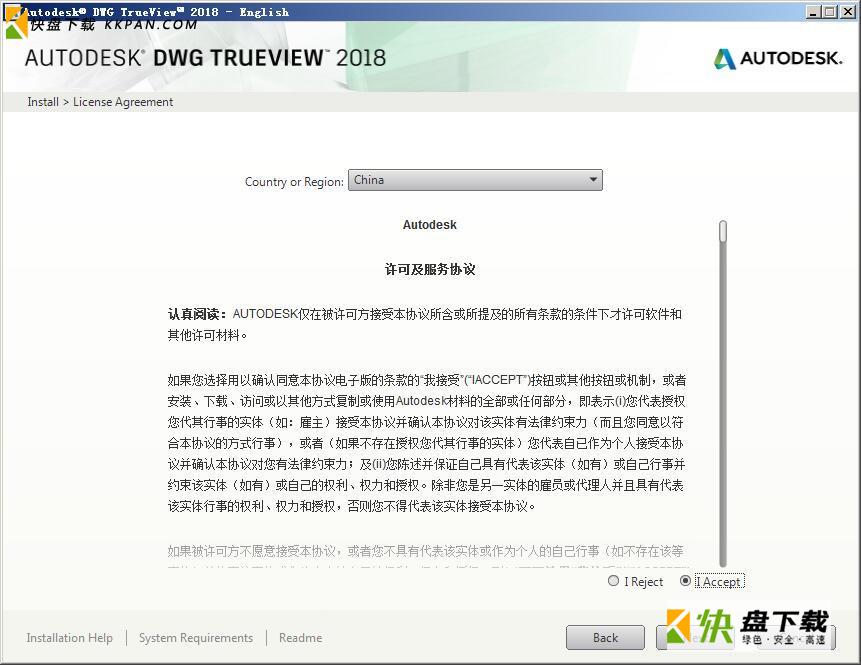Maximize the installer window
The image size is (861, 665).
tap(830, 11)
